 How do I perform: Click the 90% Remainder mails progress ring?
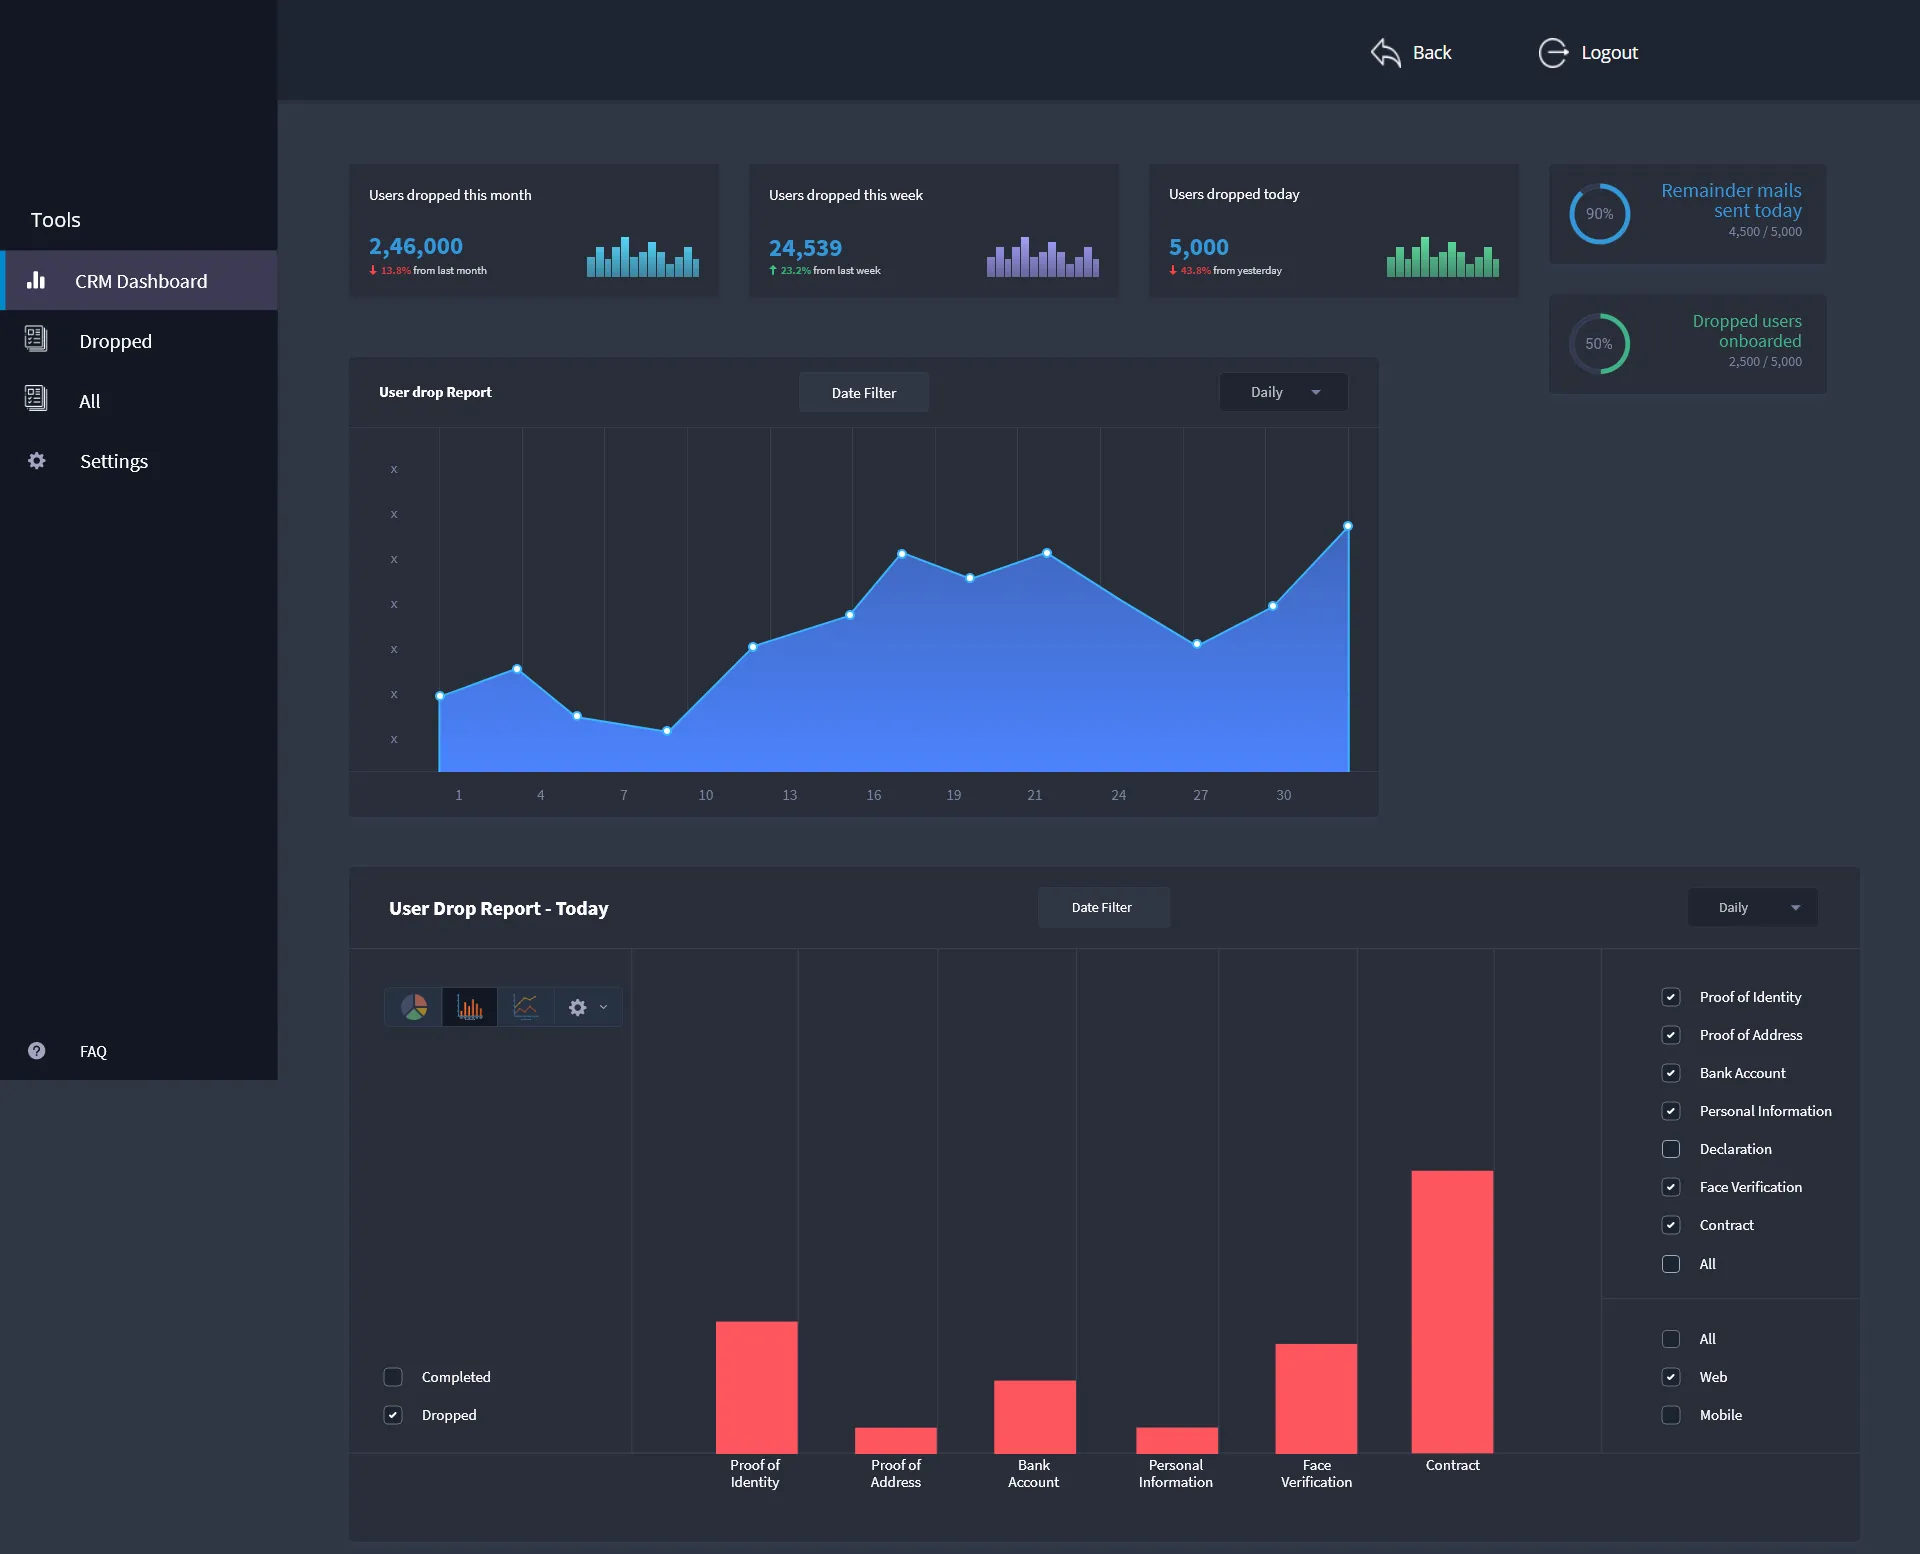tap(1598, 214)
